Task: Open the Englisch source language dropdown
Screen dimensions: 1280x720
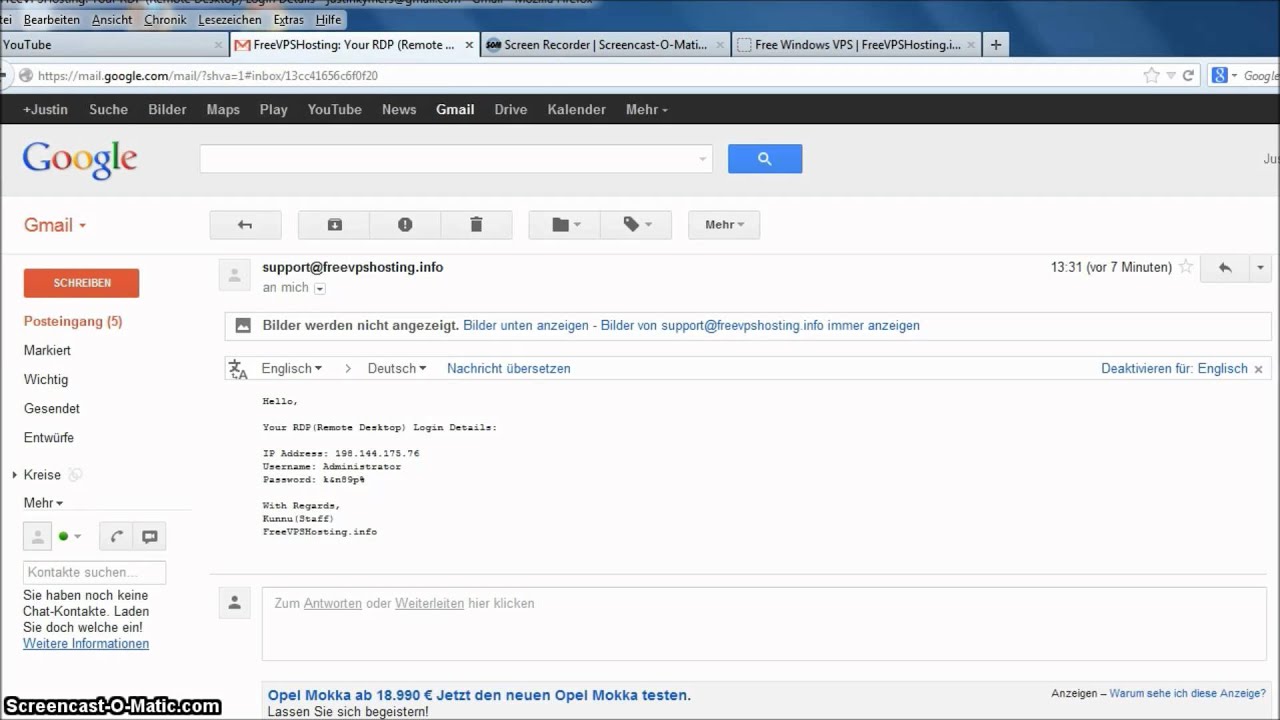Action: coord(291,368)
